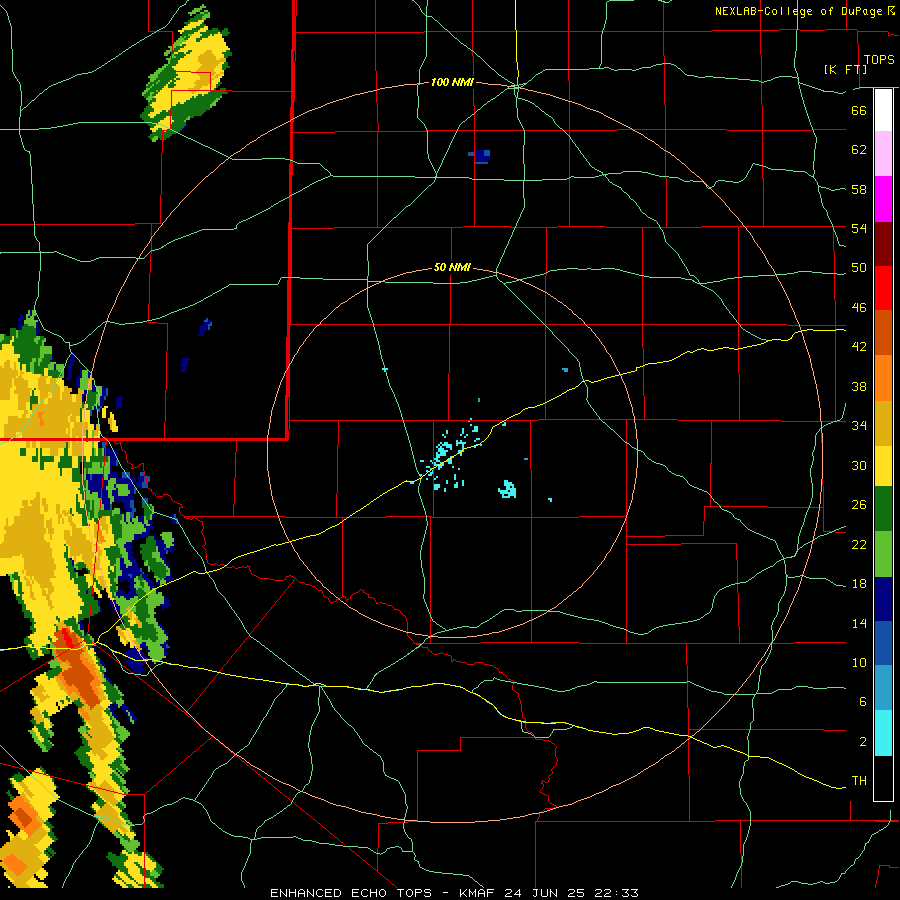Click the magenta swatch near 58
This screenshot has width=900, height=900.
tap(883, 199)
